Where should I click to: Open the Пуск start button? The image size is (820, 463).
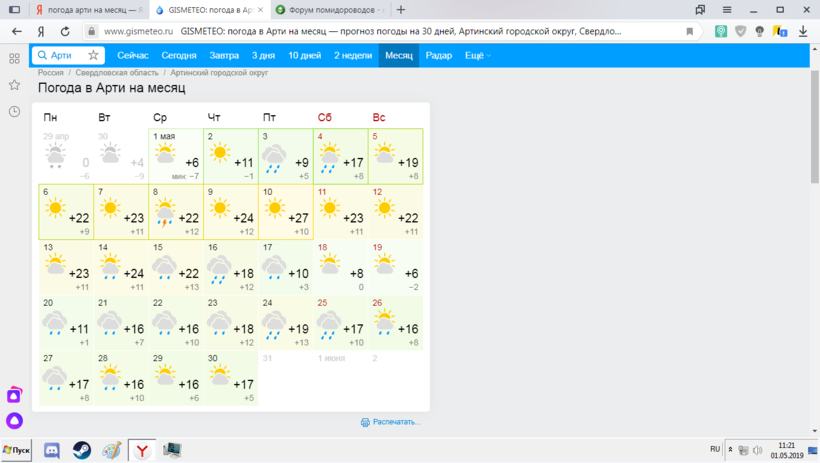(x=18, y=450)
